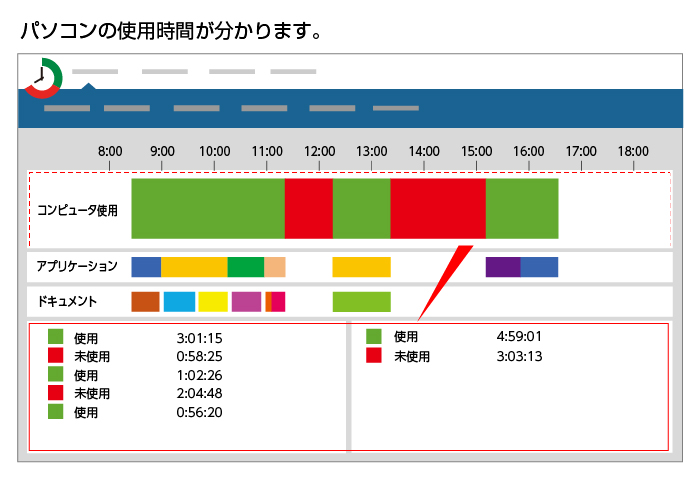This screenshot has height=481, width=700.
Task: Select the 未使用 2:04:48 row
Action: [x=135, y=393]
